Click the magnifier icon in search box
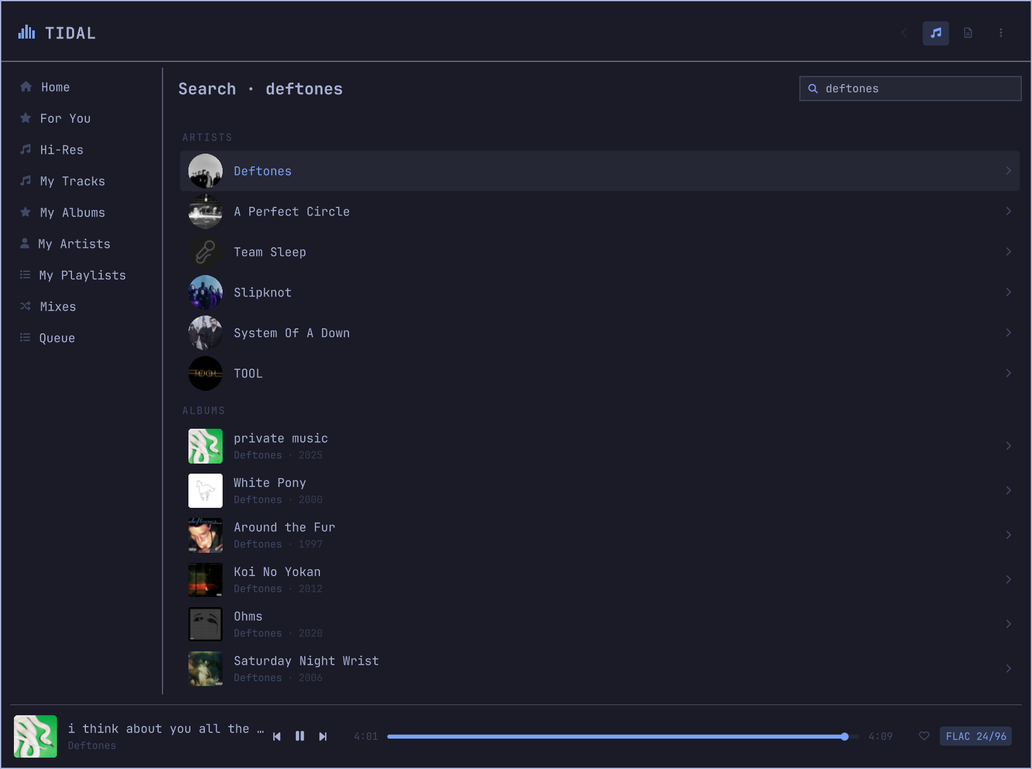This screenshot has width=1032, height=769. (x=813, y=88)
